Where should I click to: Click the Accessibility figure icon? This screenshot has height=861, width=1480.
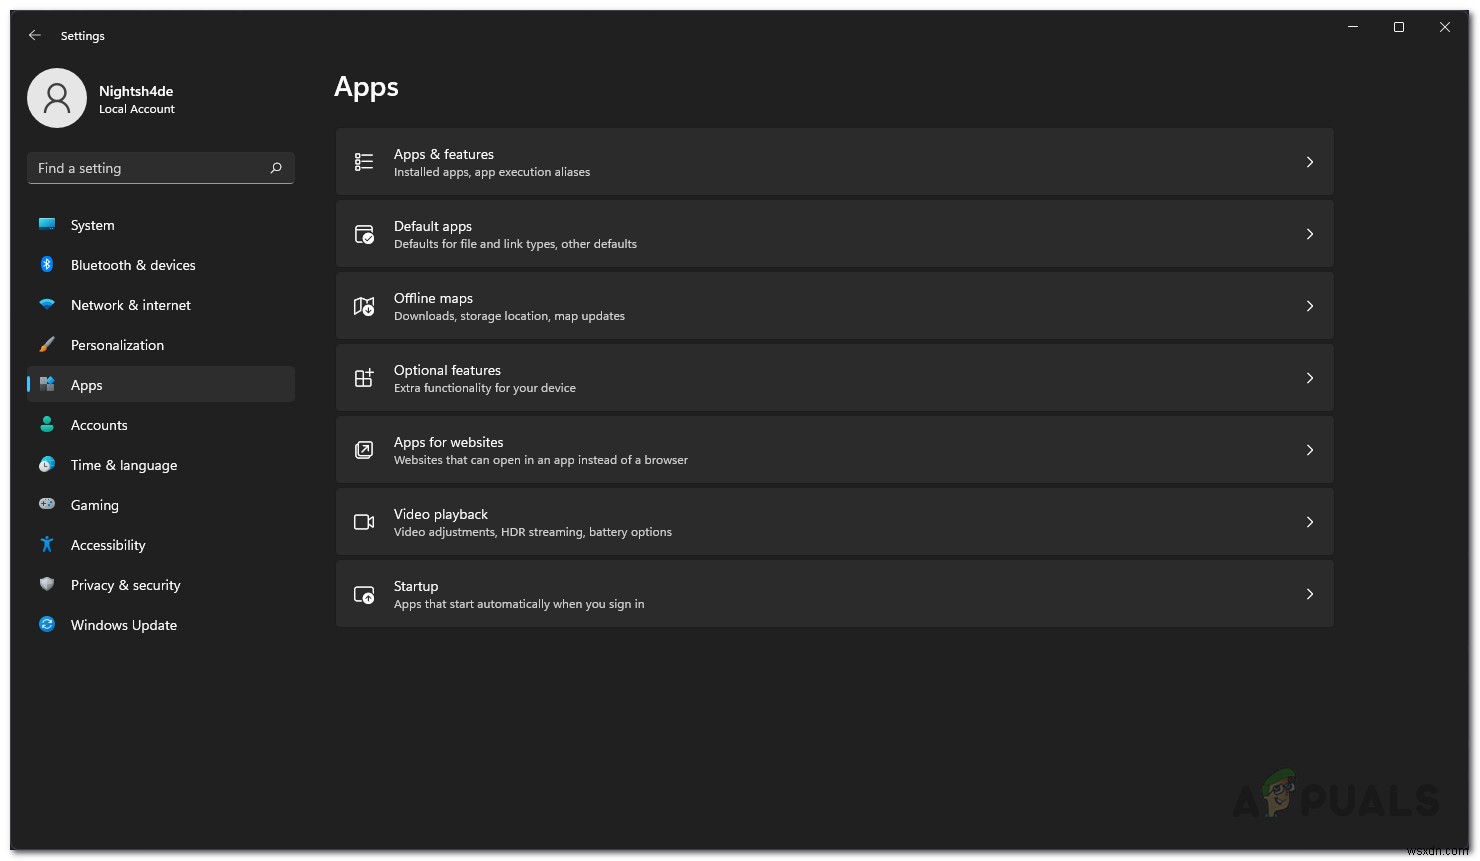(47, 545)
